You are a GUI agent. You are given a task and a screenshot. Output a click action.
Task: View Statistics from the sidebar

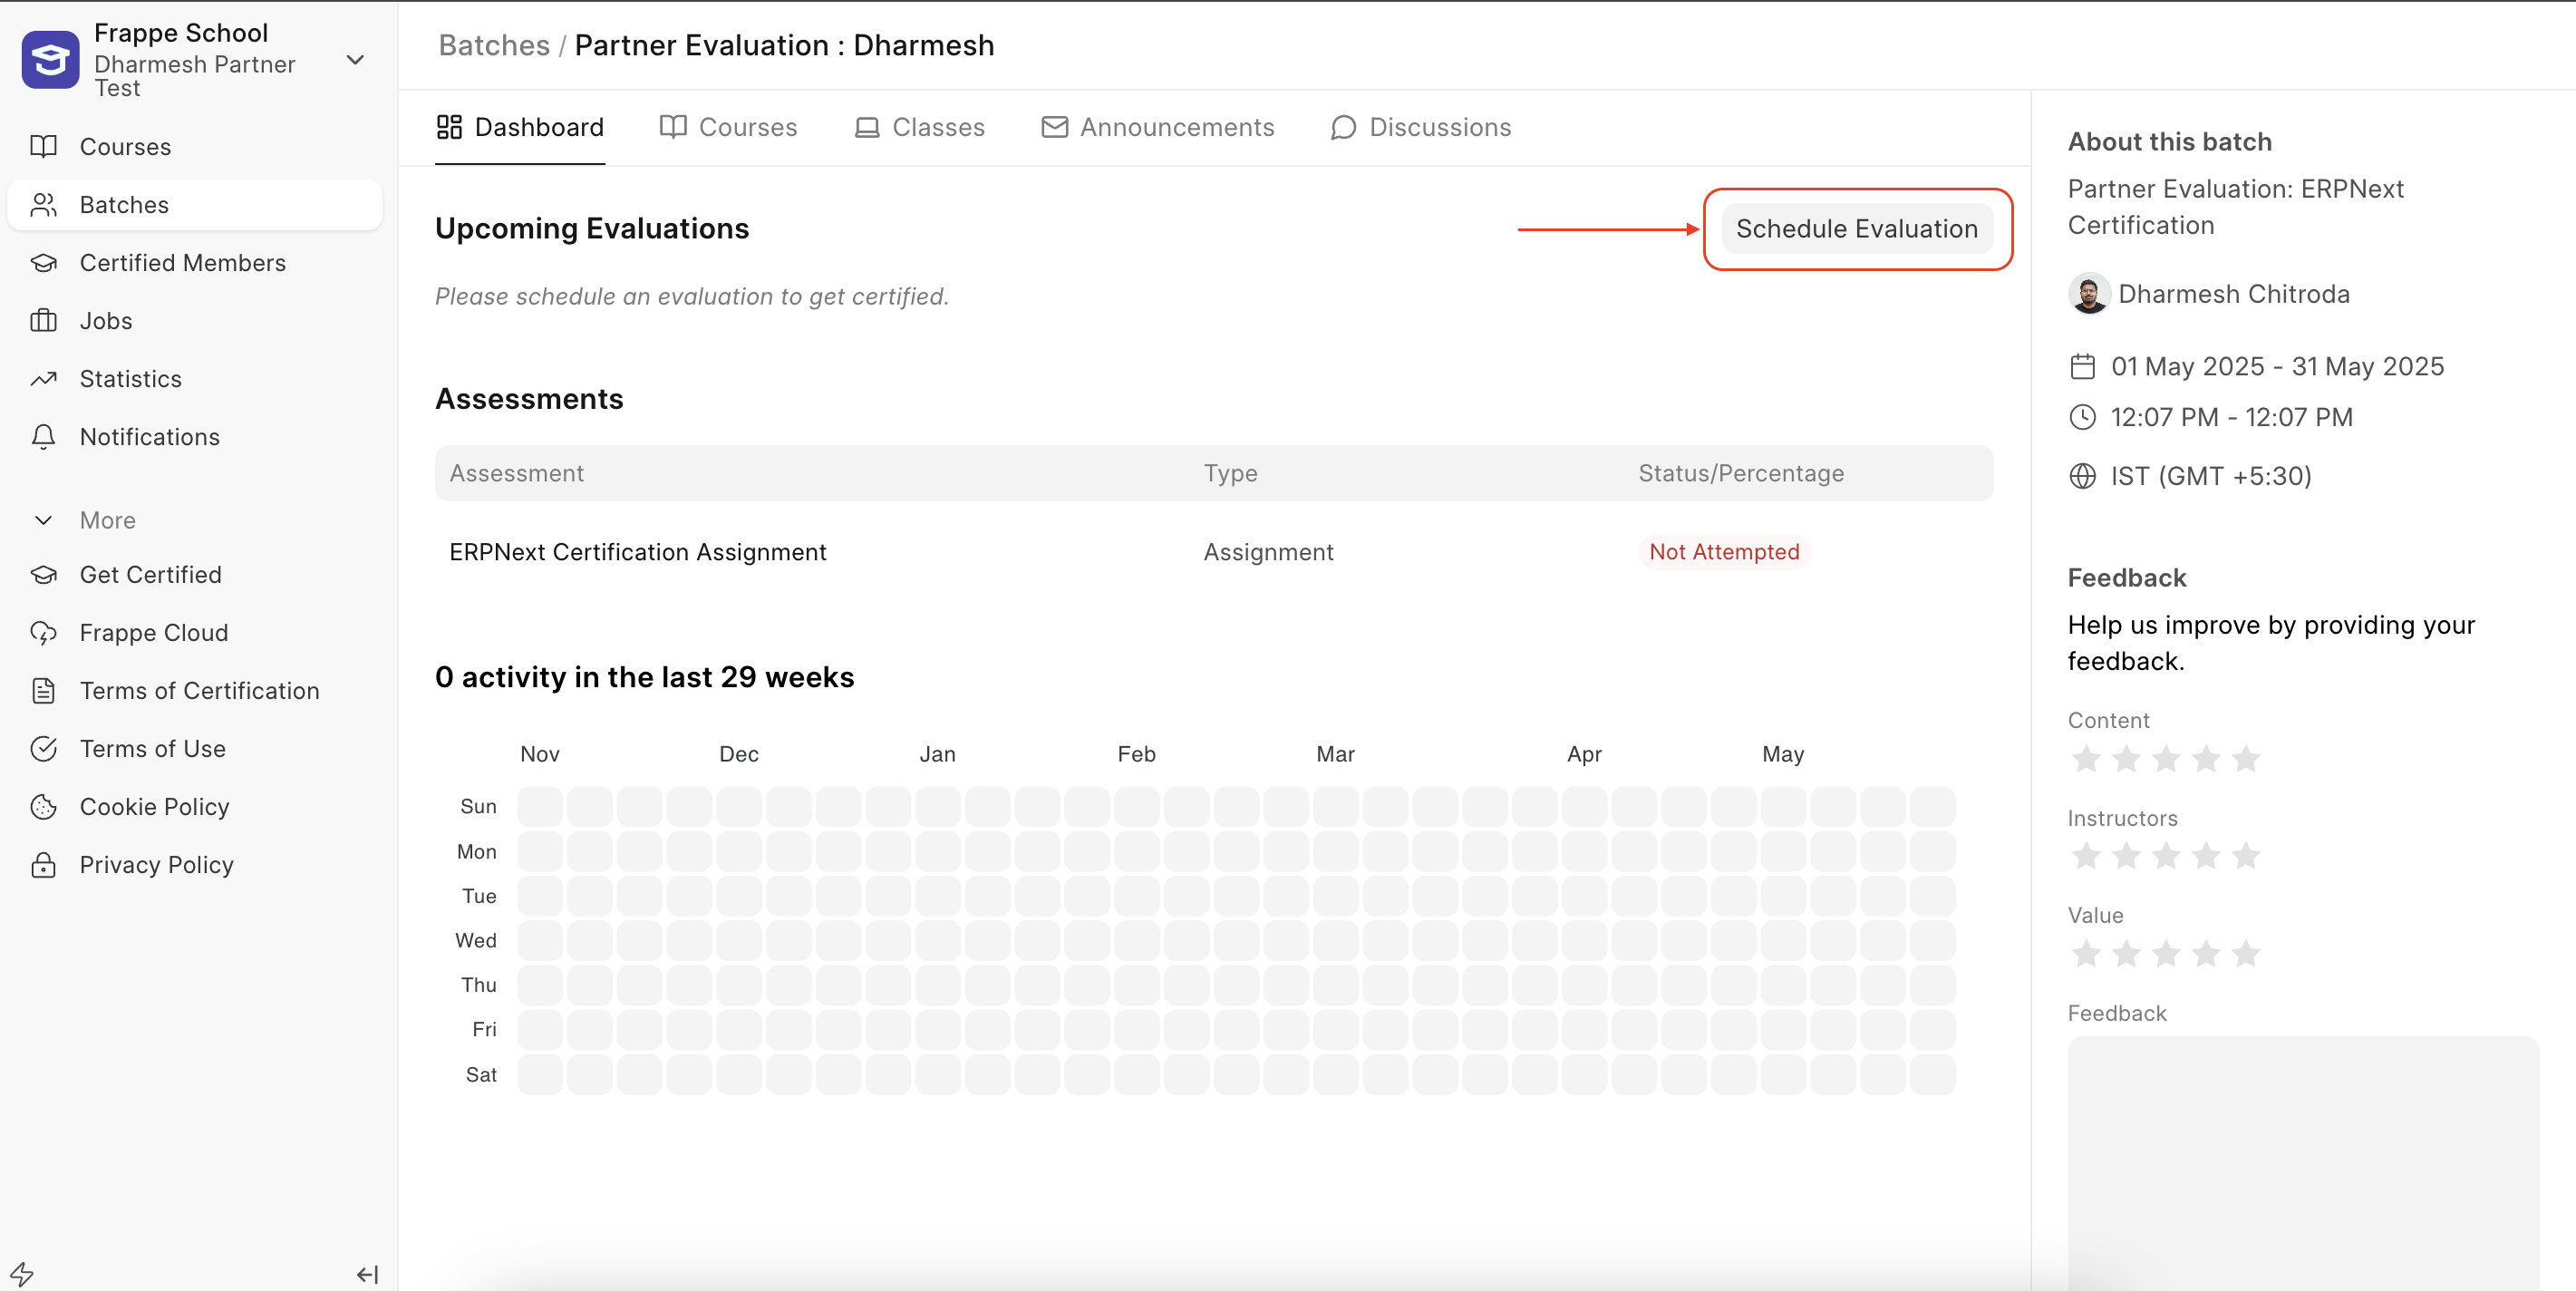pyautogui.click(x=195, y=379)
